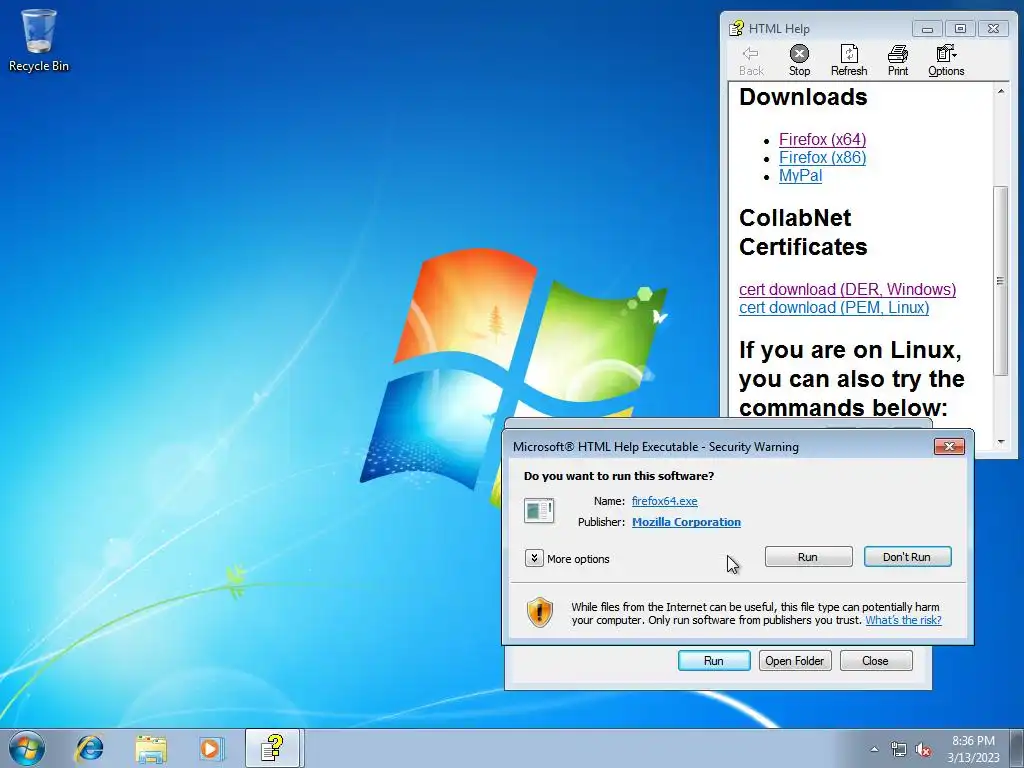Click Close in the download dialog
The height and width of the screenshot is (768, 1024).
(x=875, y=660)
